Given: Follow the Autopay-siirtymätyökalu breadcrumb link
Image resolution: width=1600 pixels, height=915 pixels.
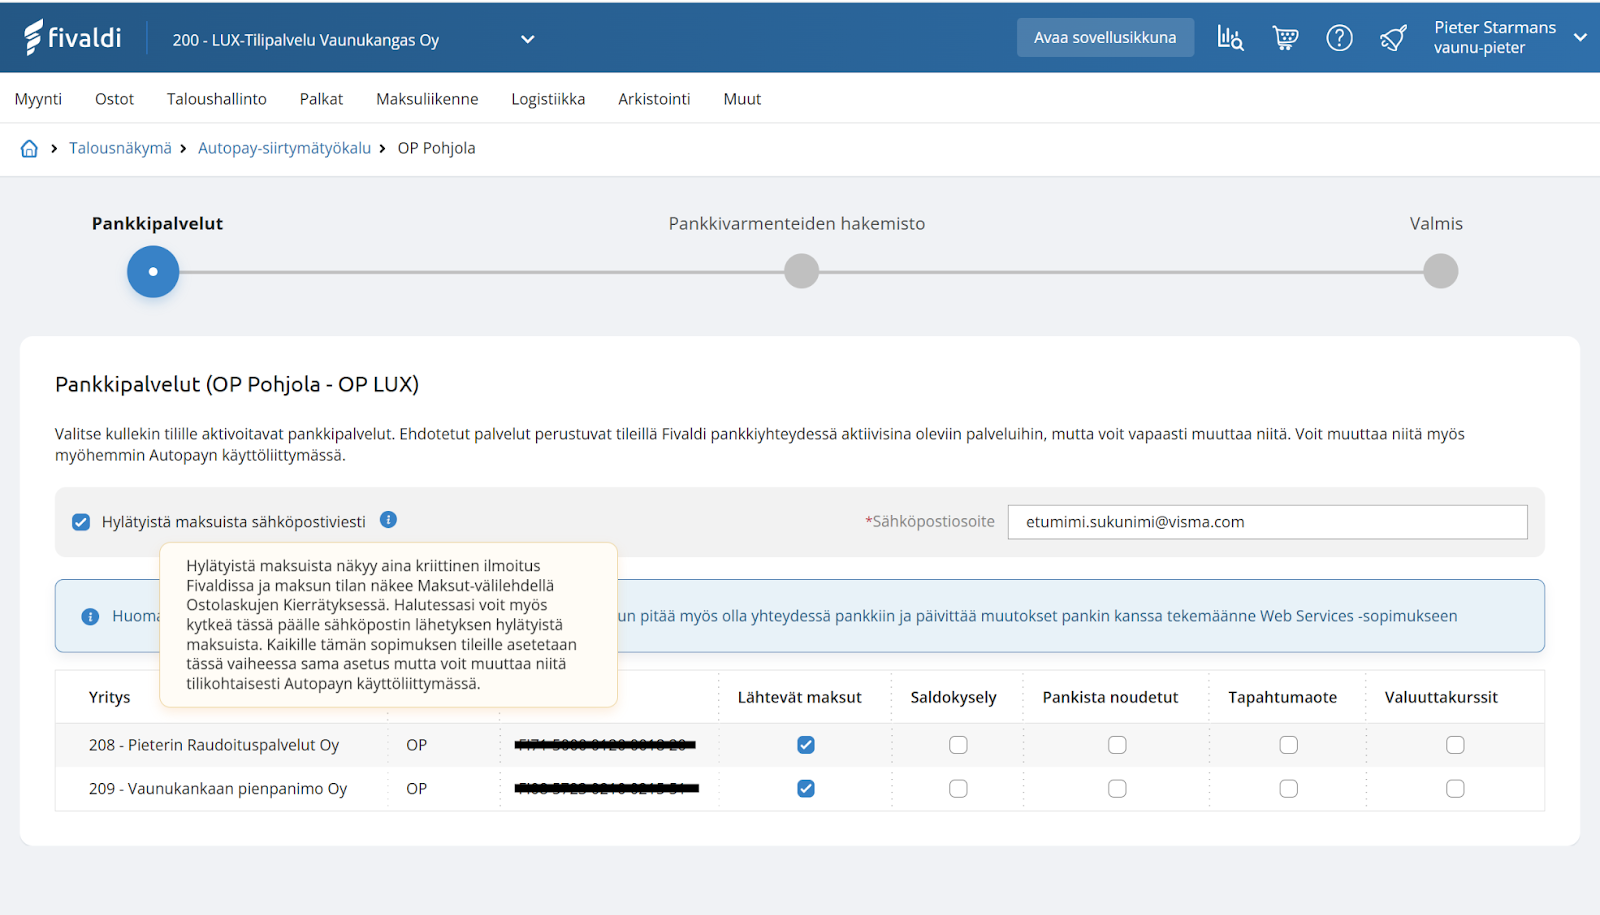Looking at the screenshot, I should pos(284,148).
